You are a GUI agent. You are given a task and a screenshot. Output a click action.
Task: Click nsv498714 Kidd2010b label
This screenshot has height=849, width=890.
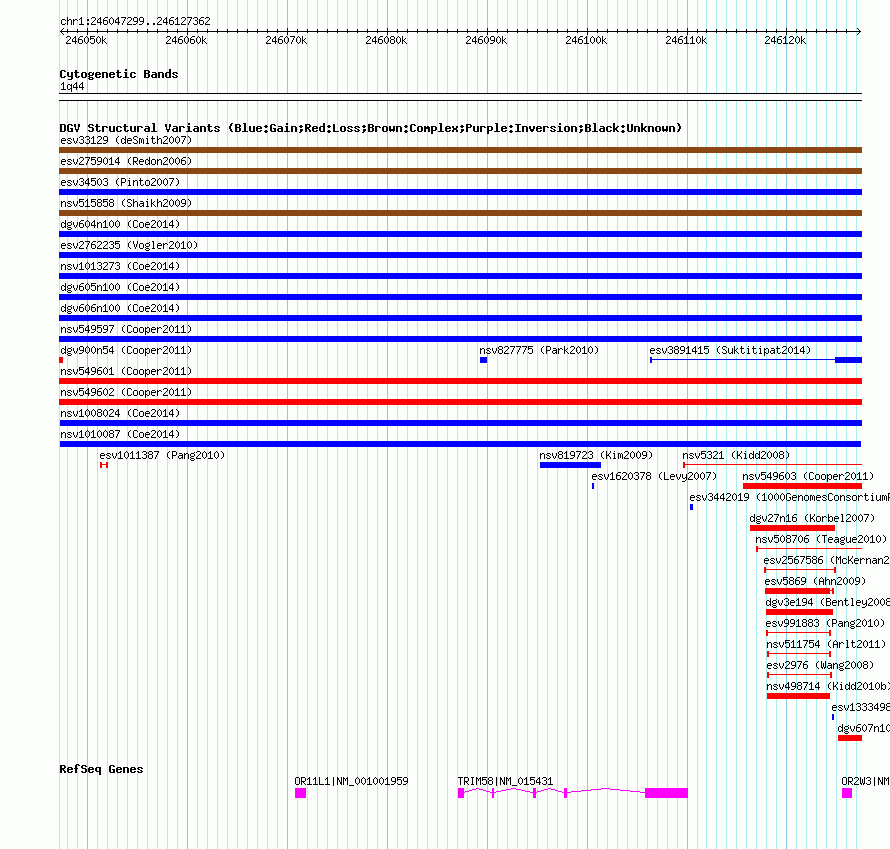point(828,686)
